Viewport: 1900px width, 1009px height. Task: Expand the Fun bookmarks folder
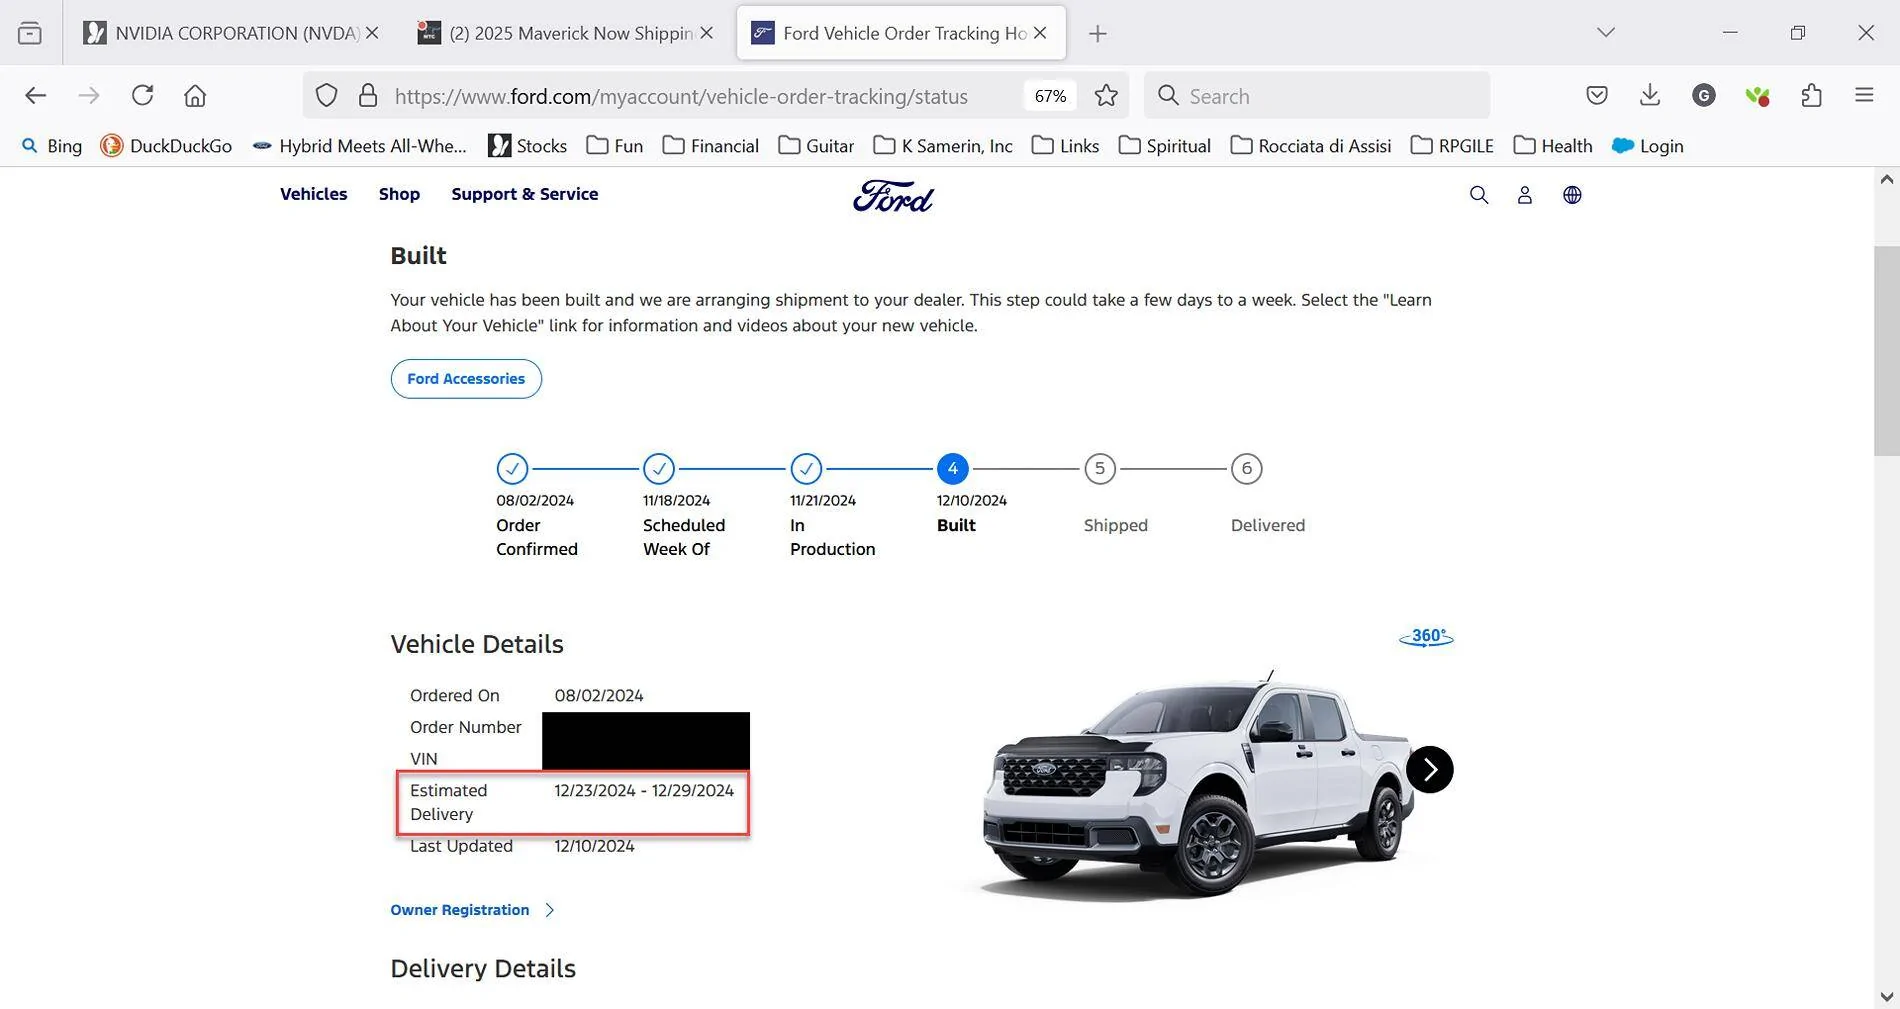[614, 146]
